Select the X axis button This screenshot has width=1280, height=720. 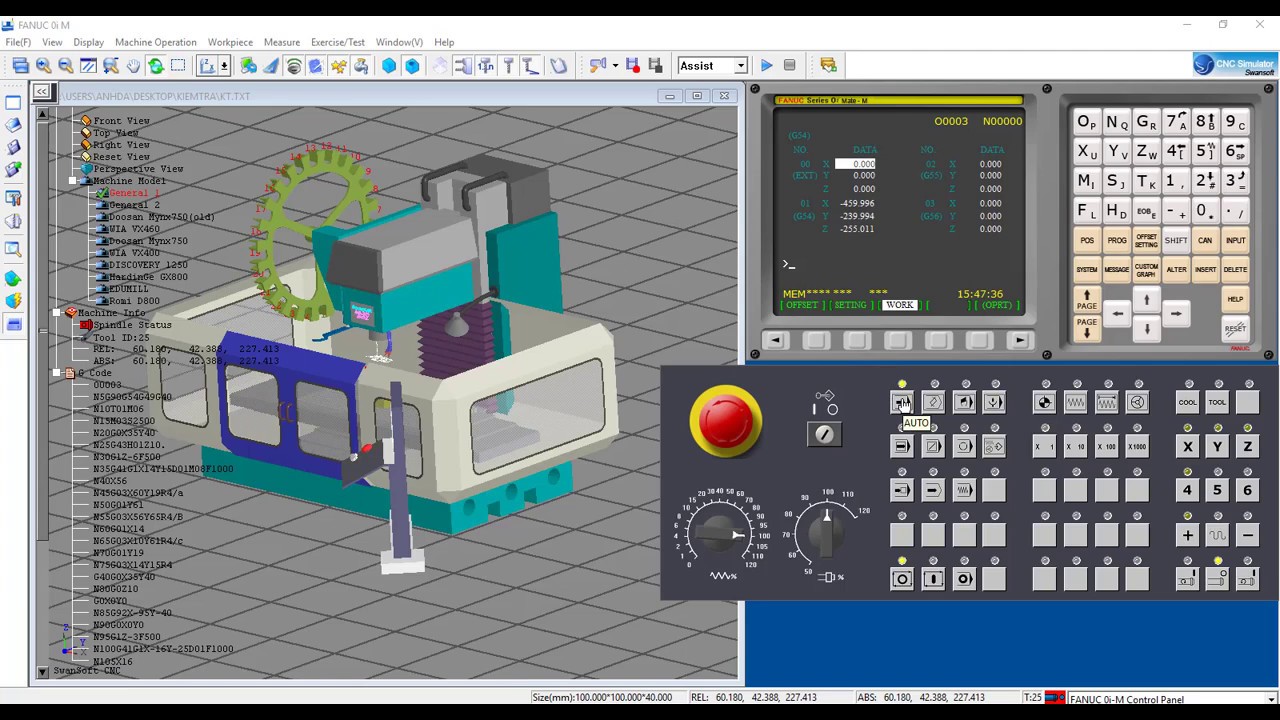(x=1187, y=446)
